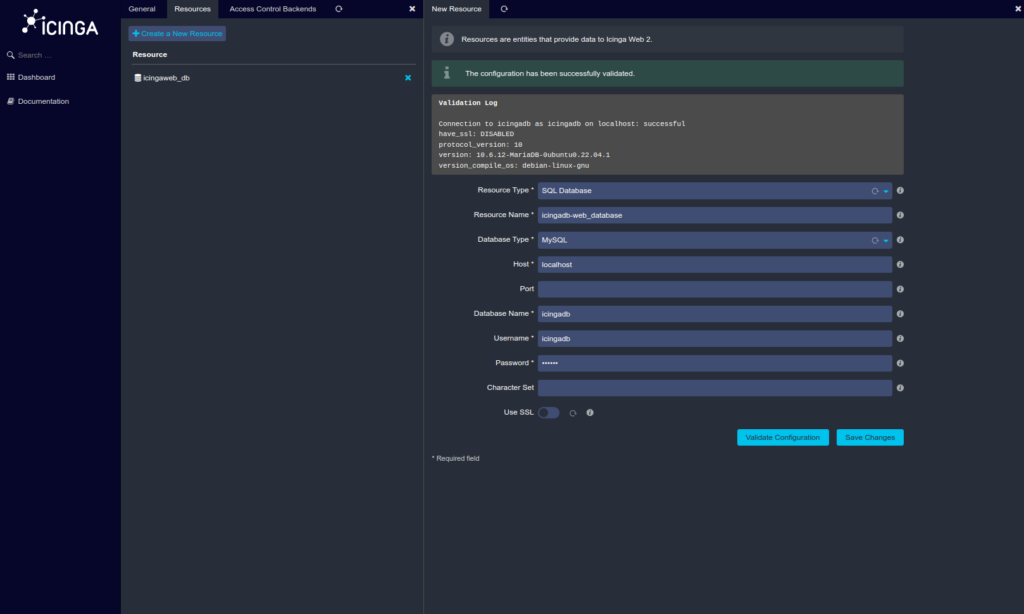Refresh the New Resource panel
The height and width of the screenshot is (614, 1024).
503,8
